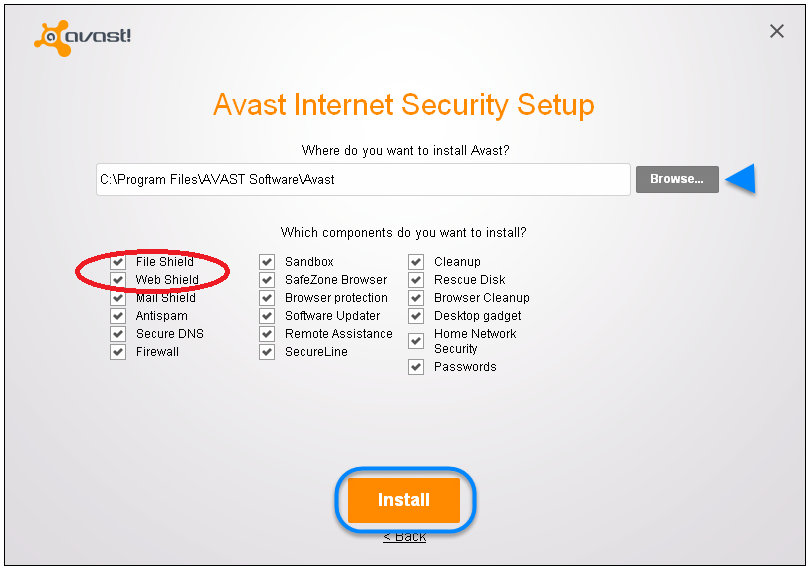Toggle the Web Shield checkbox

(118, 280)
